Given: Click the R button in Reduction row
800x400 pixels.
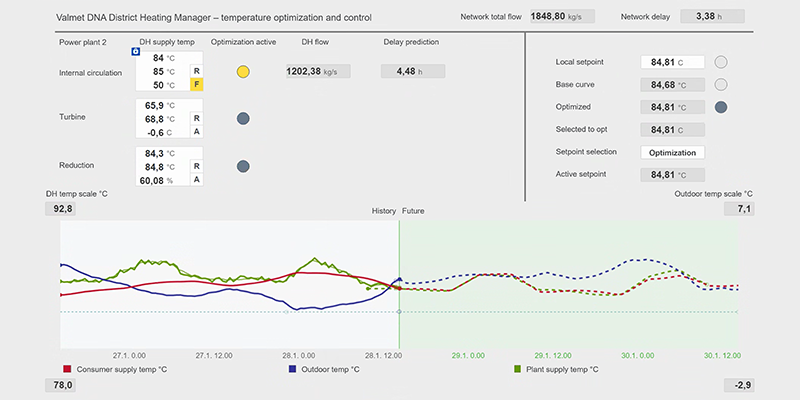Looking at the screenshot, I should click(x=197, y=166).
